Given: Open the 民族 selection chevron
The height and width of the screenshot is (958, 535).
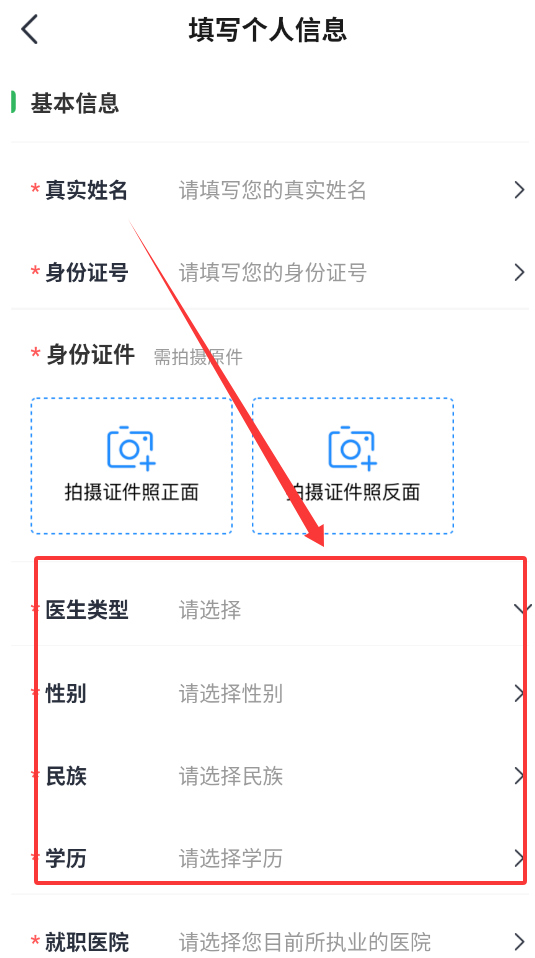Looking at the screenshot, I should (x=519, y=776).
